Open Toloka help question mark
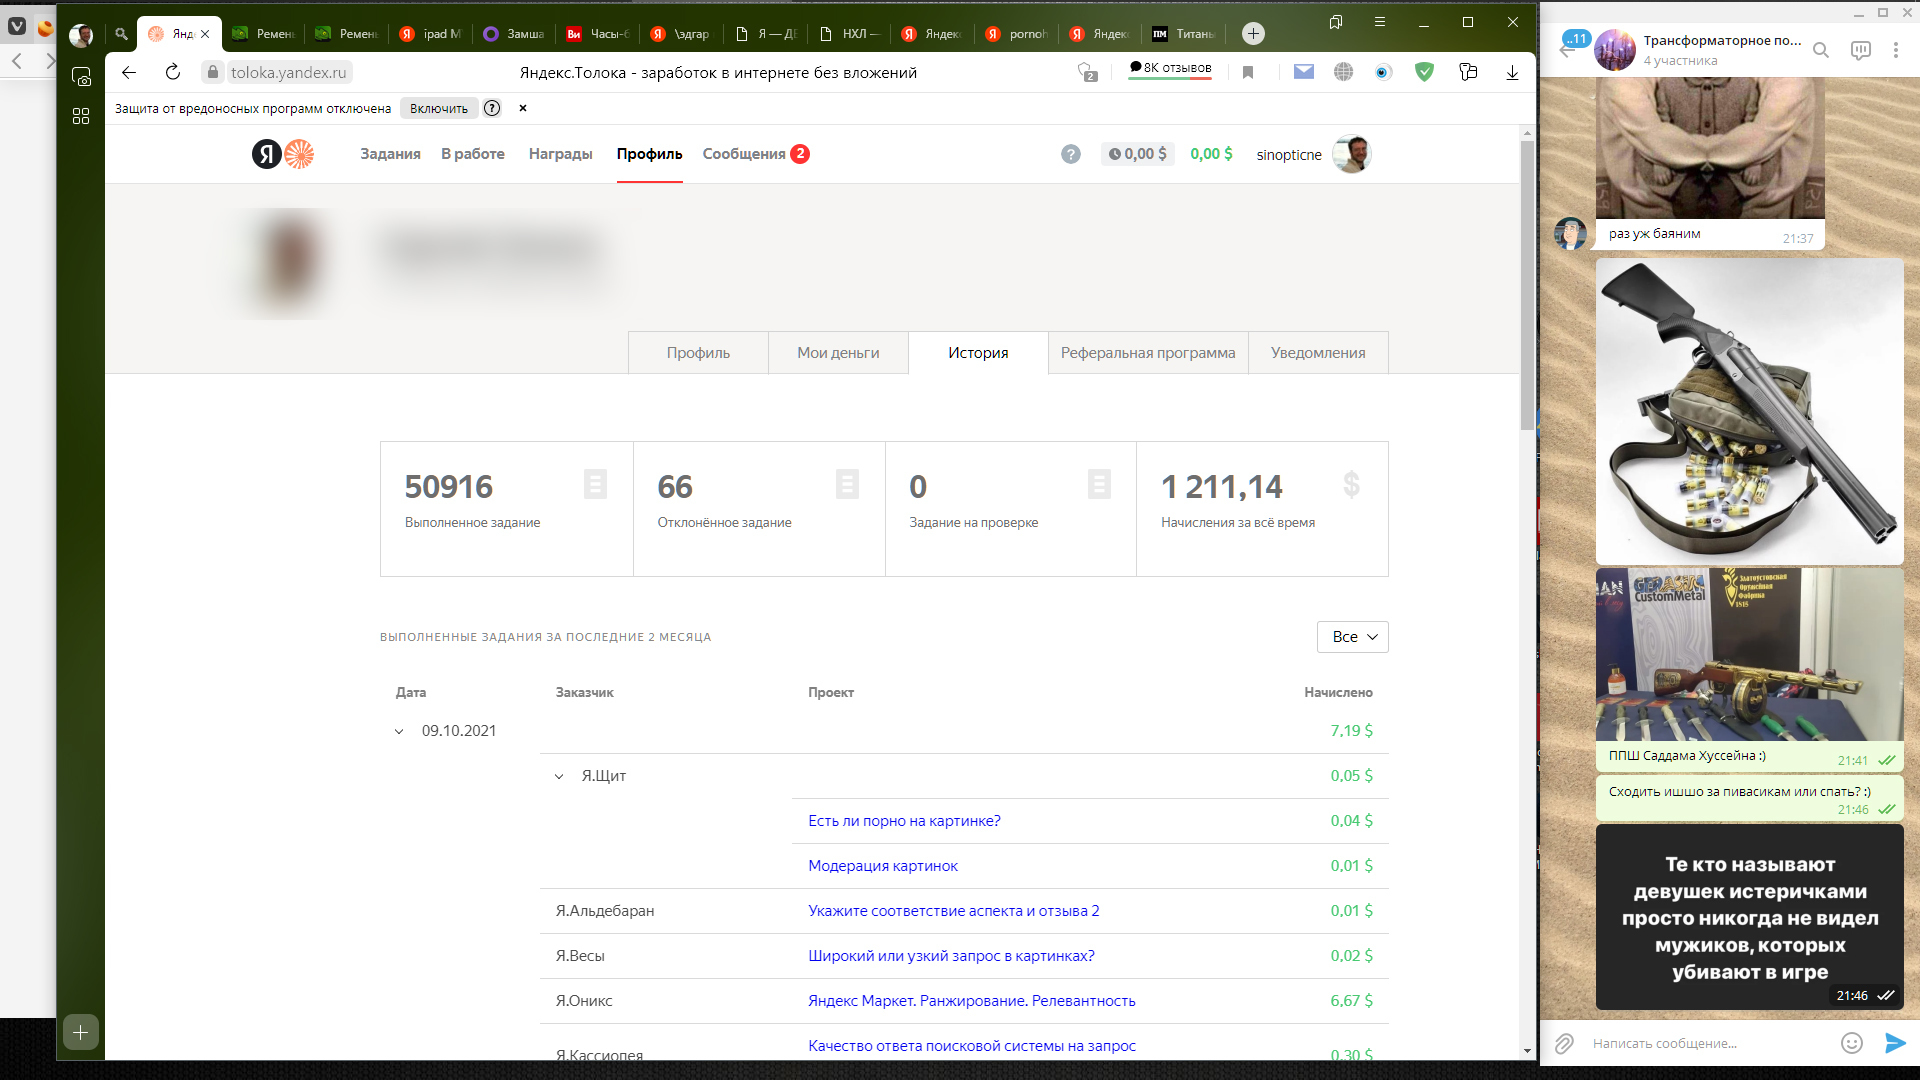This screenshot has width=1920, height=1080. (x=1071, y=154)
